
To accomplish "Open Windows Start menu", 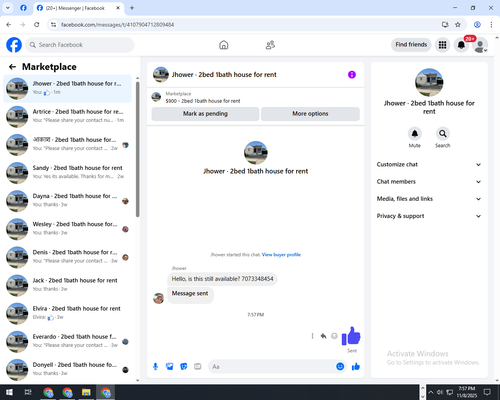I will click(9, 392).
